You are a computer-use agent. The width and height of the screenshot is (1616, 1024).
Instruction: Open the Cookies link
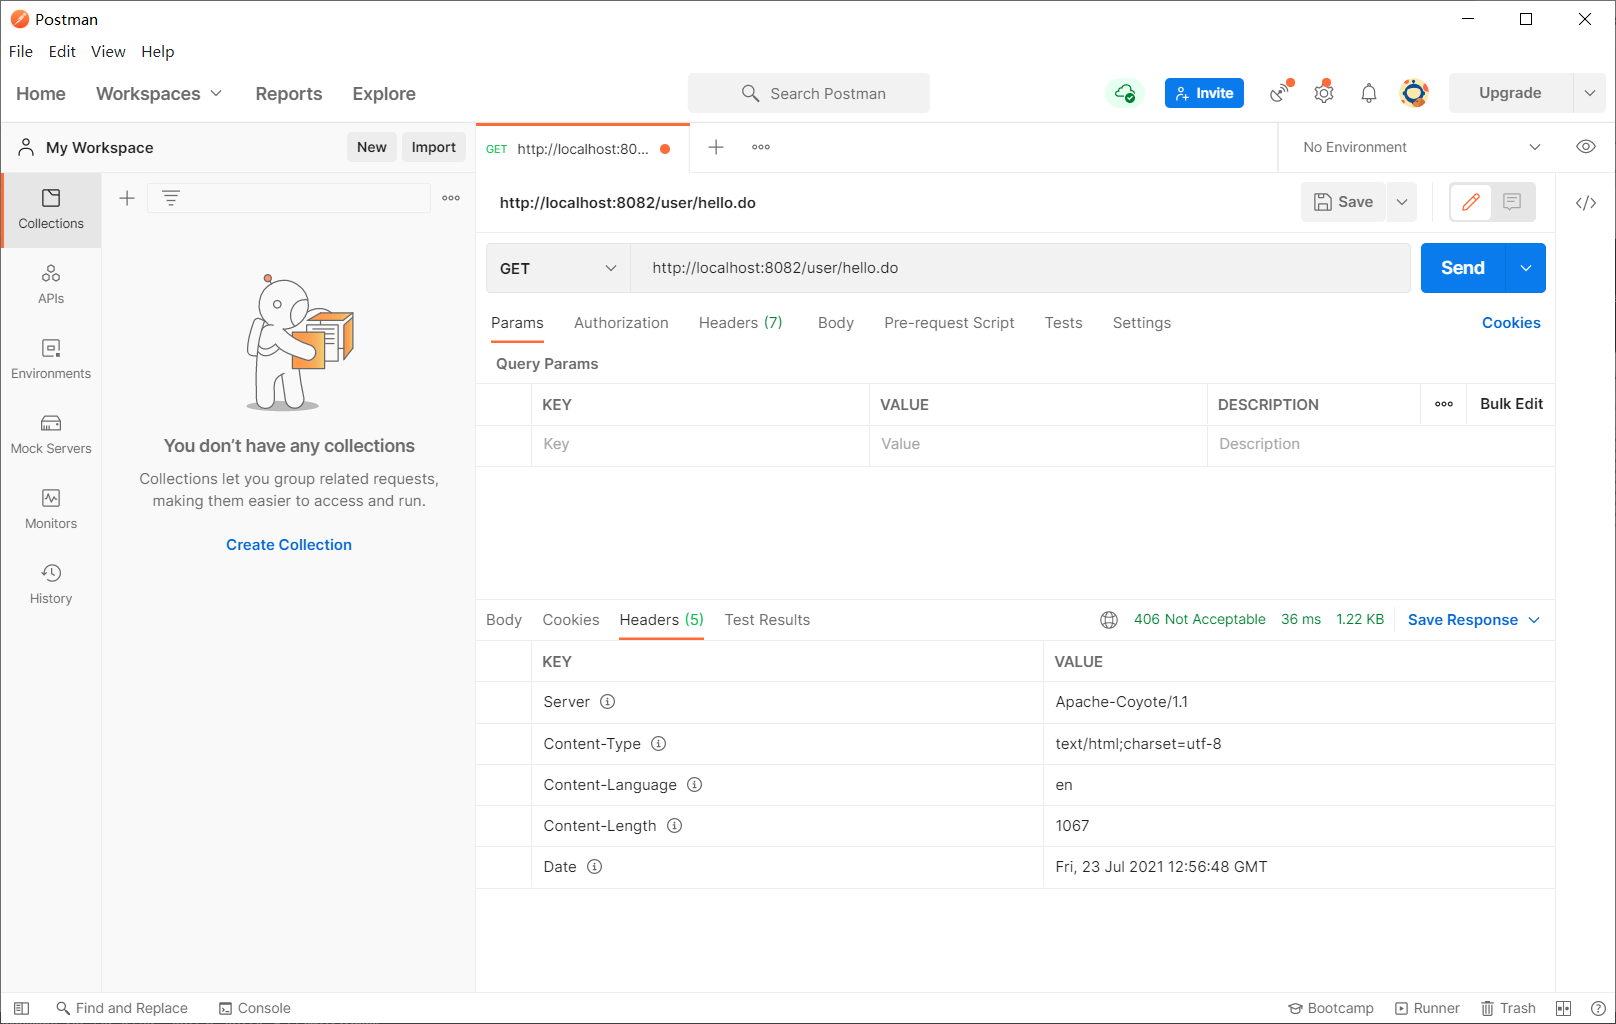coord(1511,323)
